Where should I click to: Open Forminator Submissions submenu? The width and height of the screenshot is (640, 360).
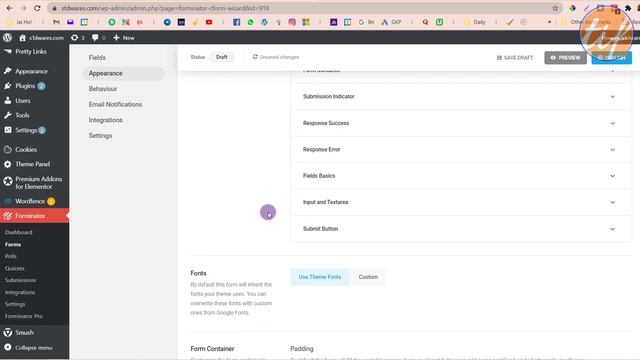[x=20, y=280]
